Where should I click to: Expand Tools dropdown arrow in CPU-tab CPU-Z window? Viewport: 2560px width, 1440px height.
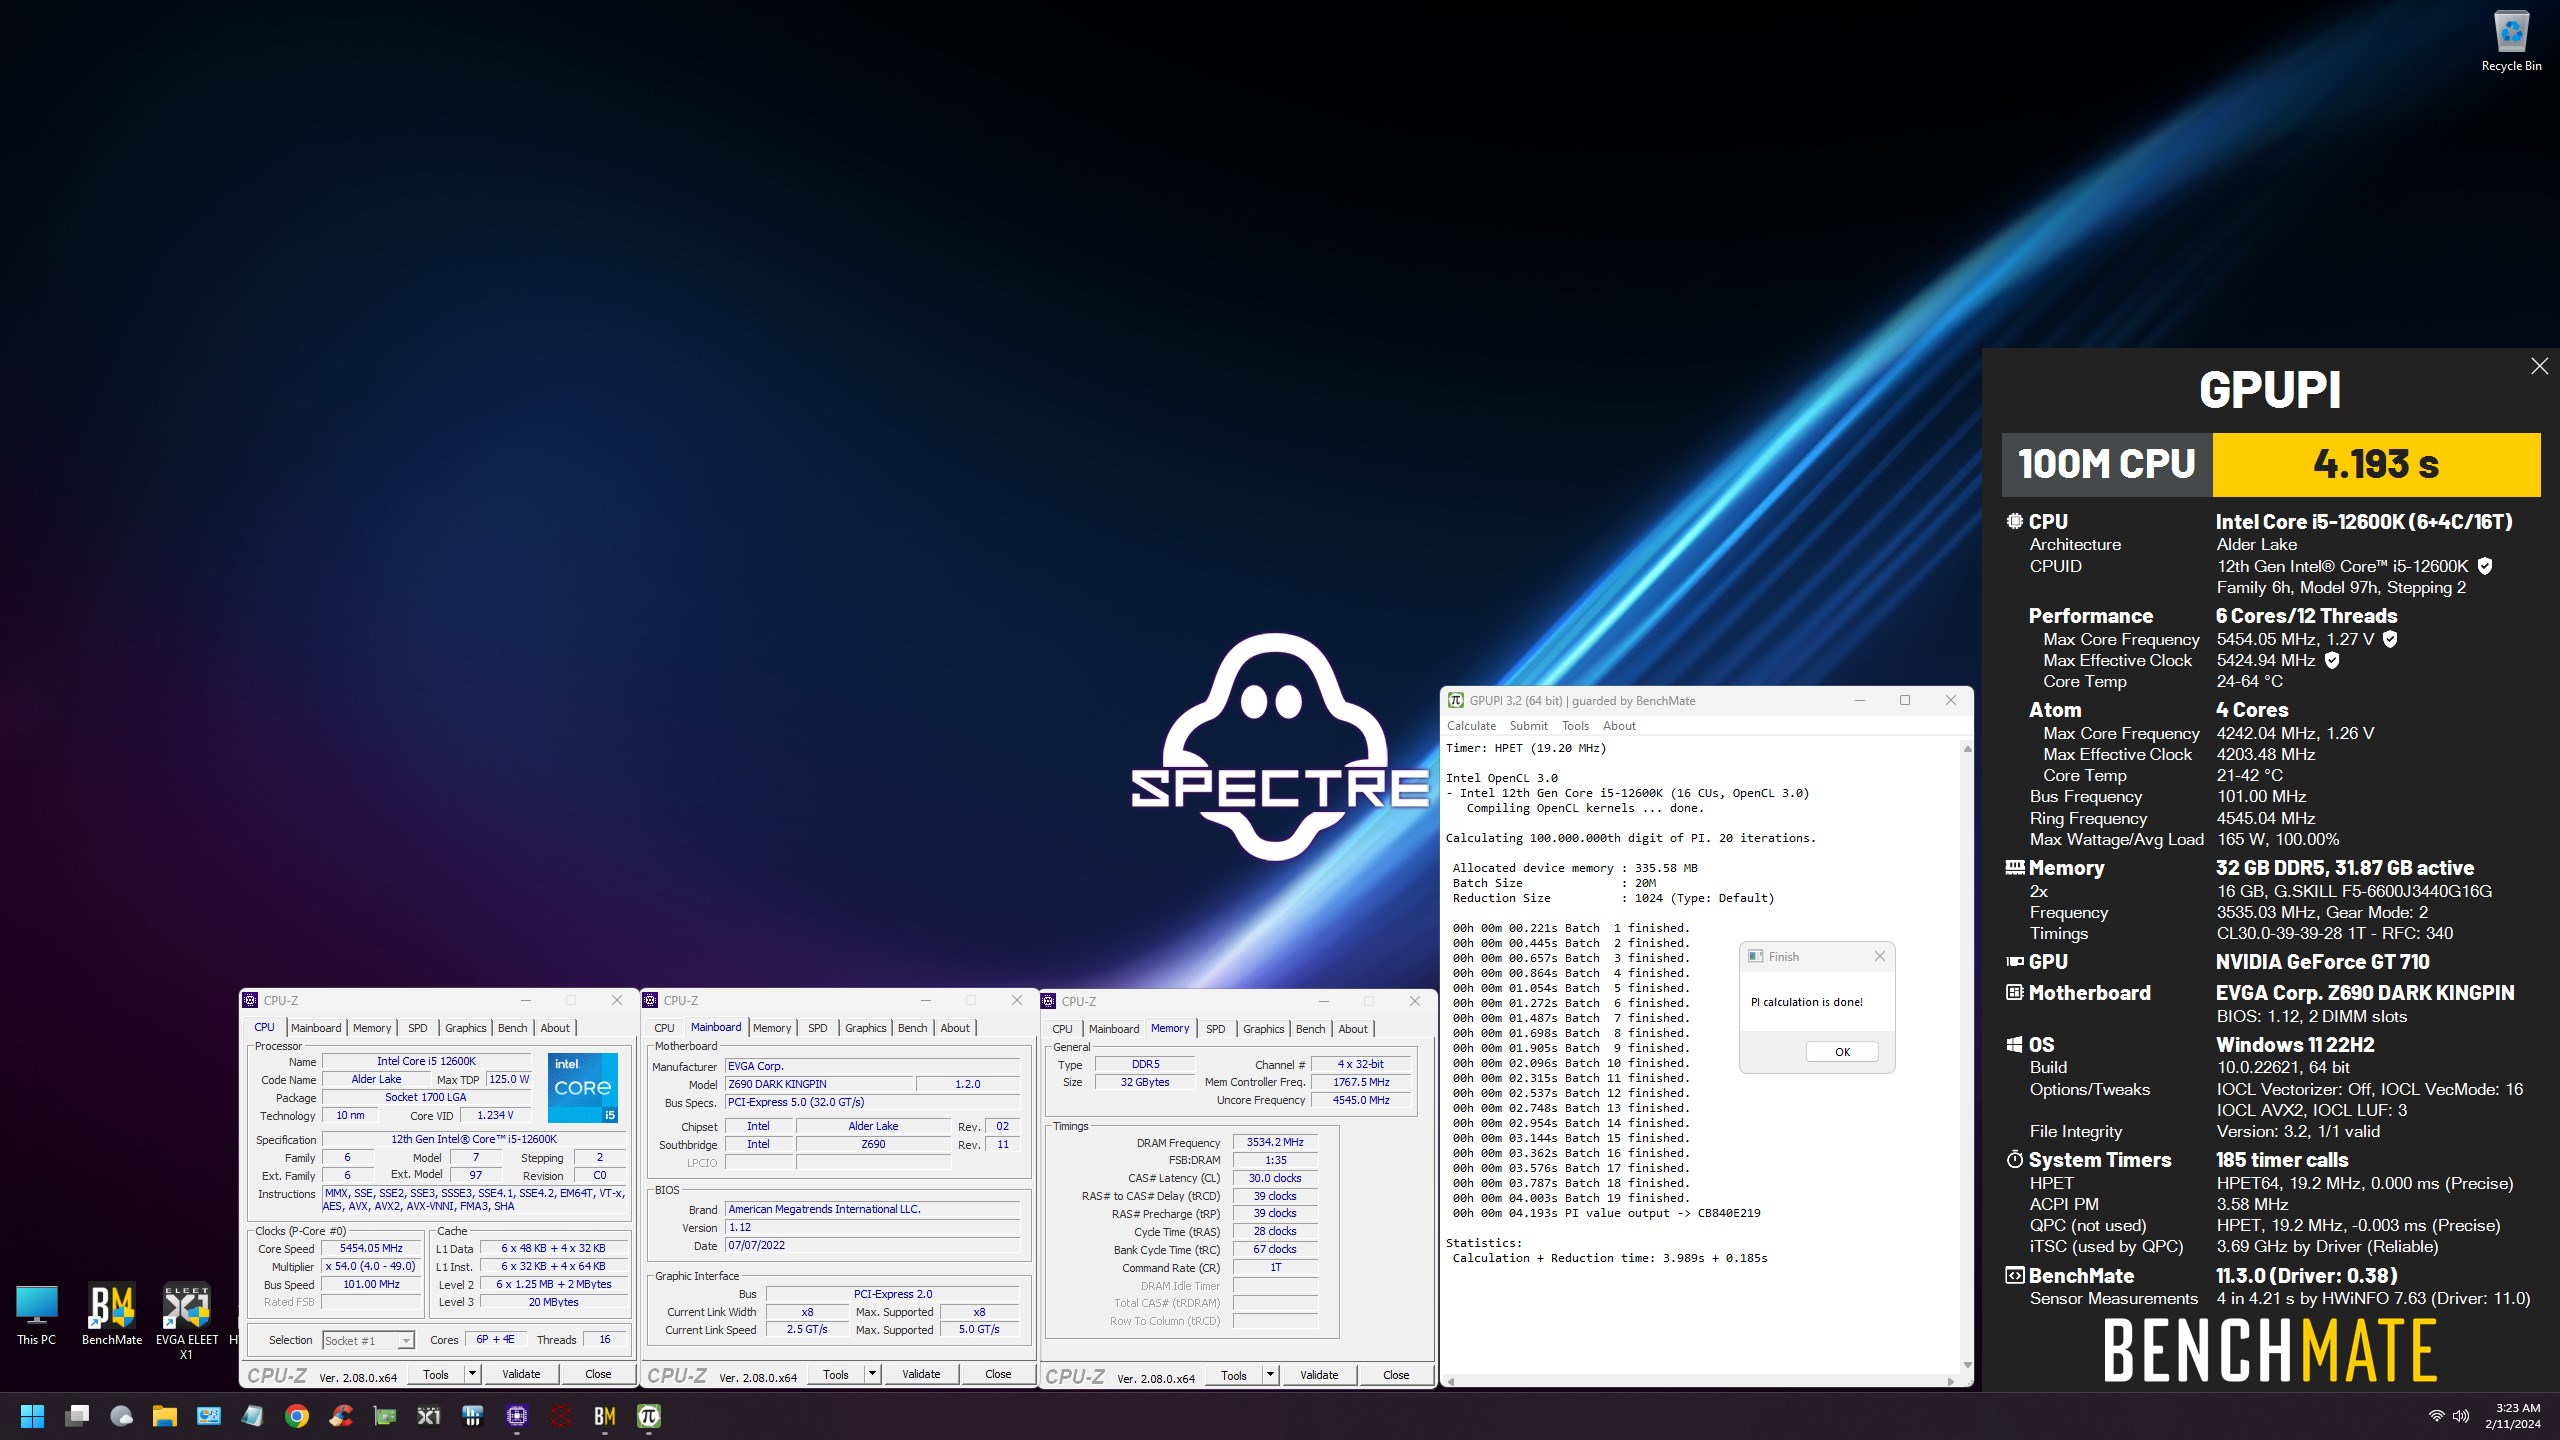point(472,1374)
